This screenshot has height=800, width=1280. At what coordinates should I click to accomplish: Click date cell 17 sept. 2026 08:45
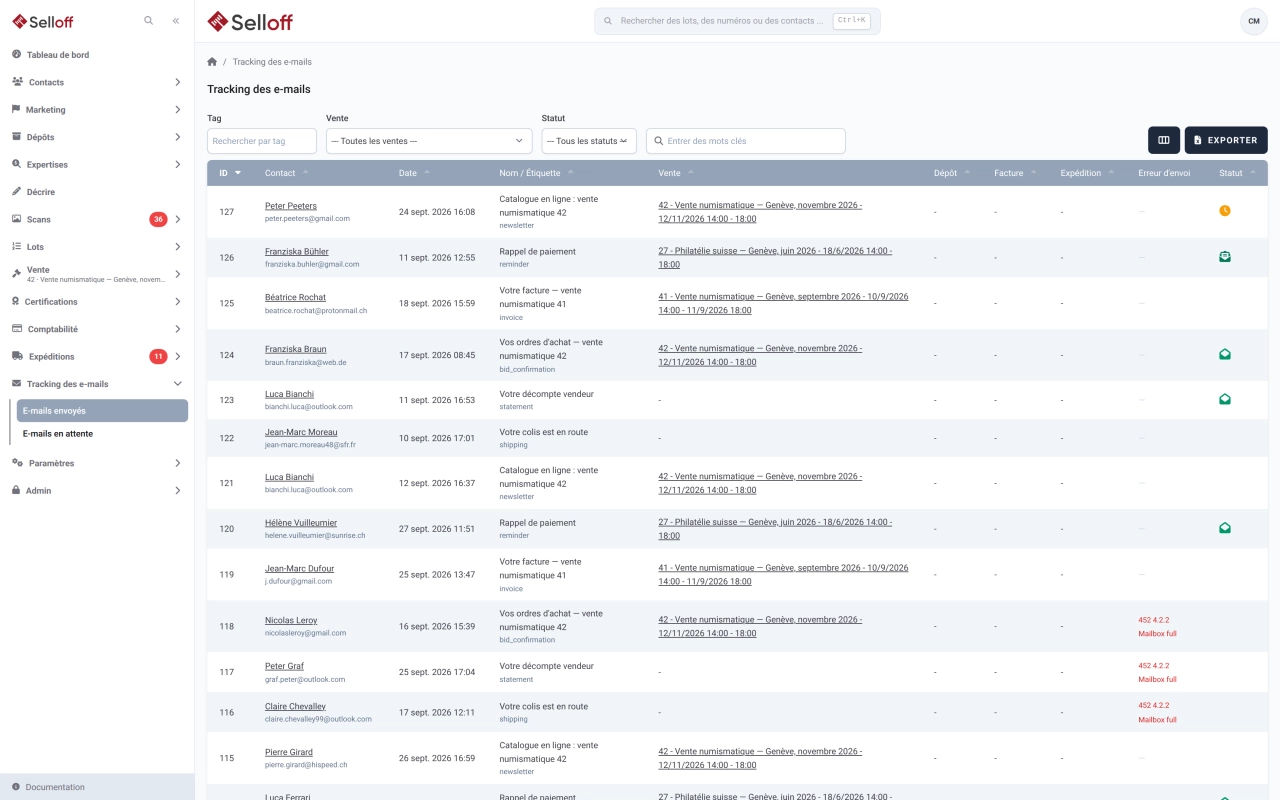click(x=437, y=355)
